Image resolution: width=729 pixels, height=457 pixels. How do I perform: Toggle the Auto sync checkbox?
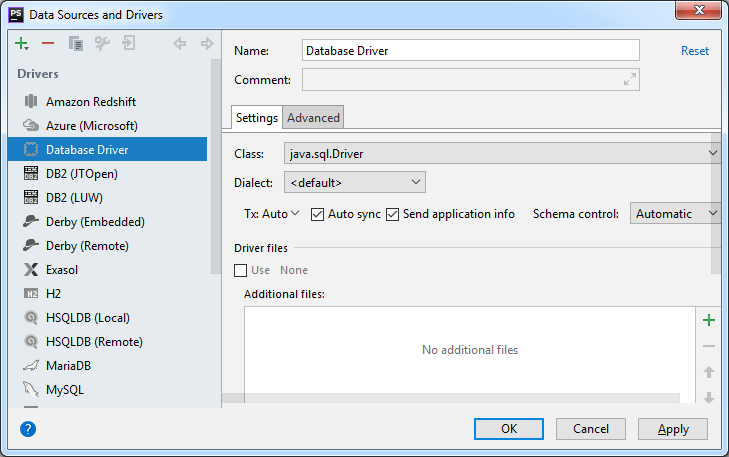(318, 214)
